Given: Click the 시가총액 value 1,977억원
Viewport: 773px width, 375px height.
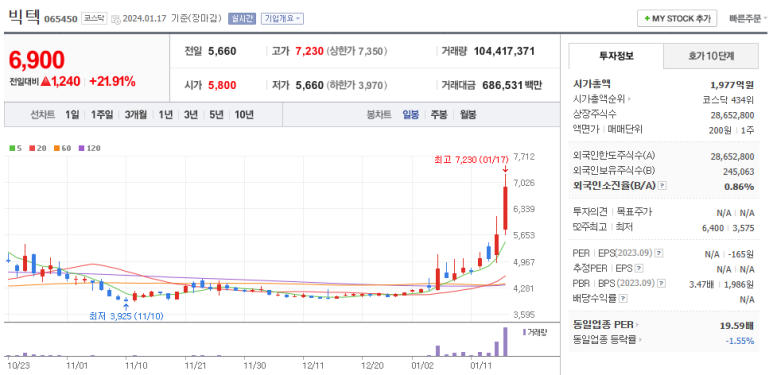Looking at the screenshot, I should point(733,84).
